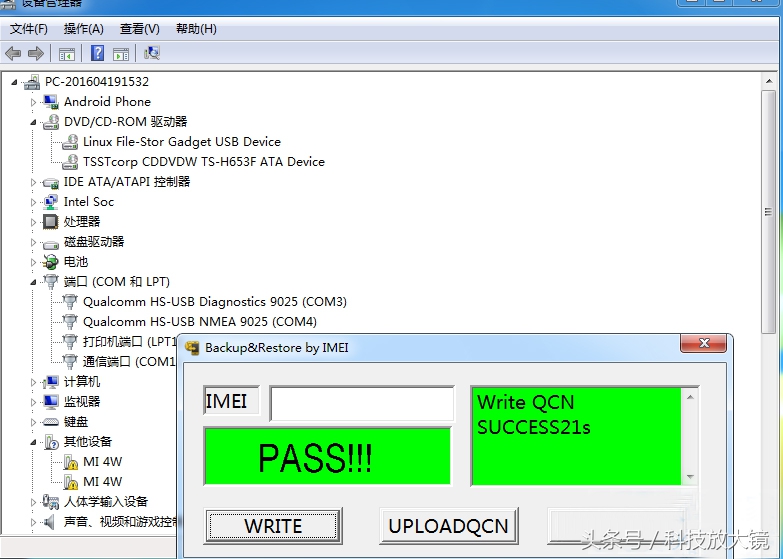Open the Help question-mark toolbar icon
Viewport: 783px width, 559px height.
(97, 53)
